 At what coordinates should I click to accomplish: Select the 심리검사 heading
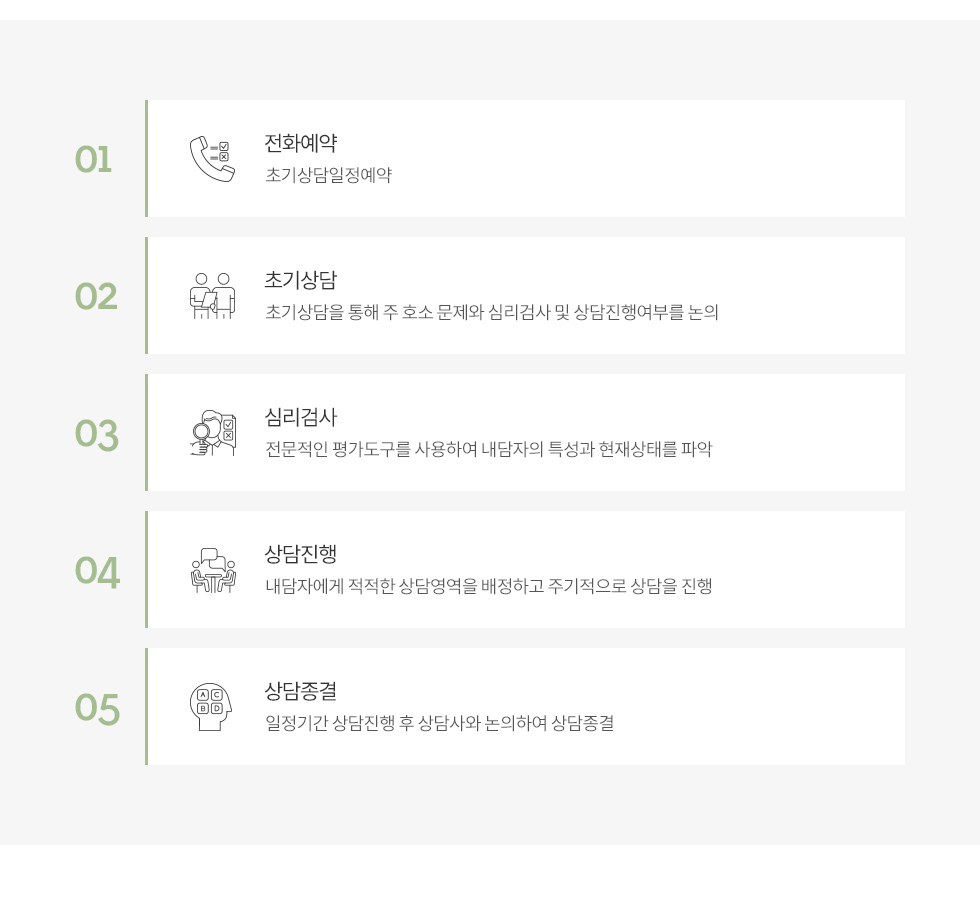pos(301,417)
